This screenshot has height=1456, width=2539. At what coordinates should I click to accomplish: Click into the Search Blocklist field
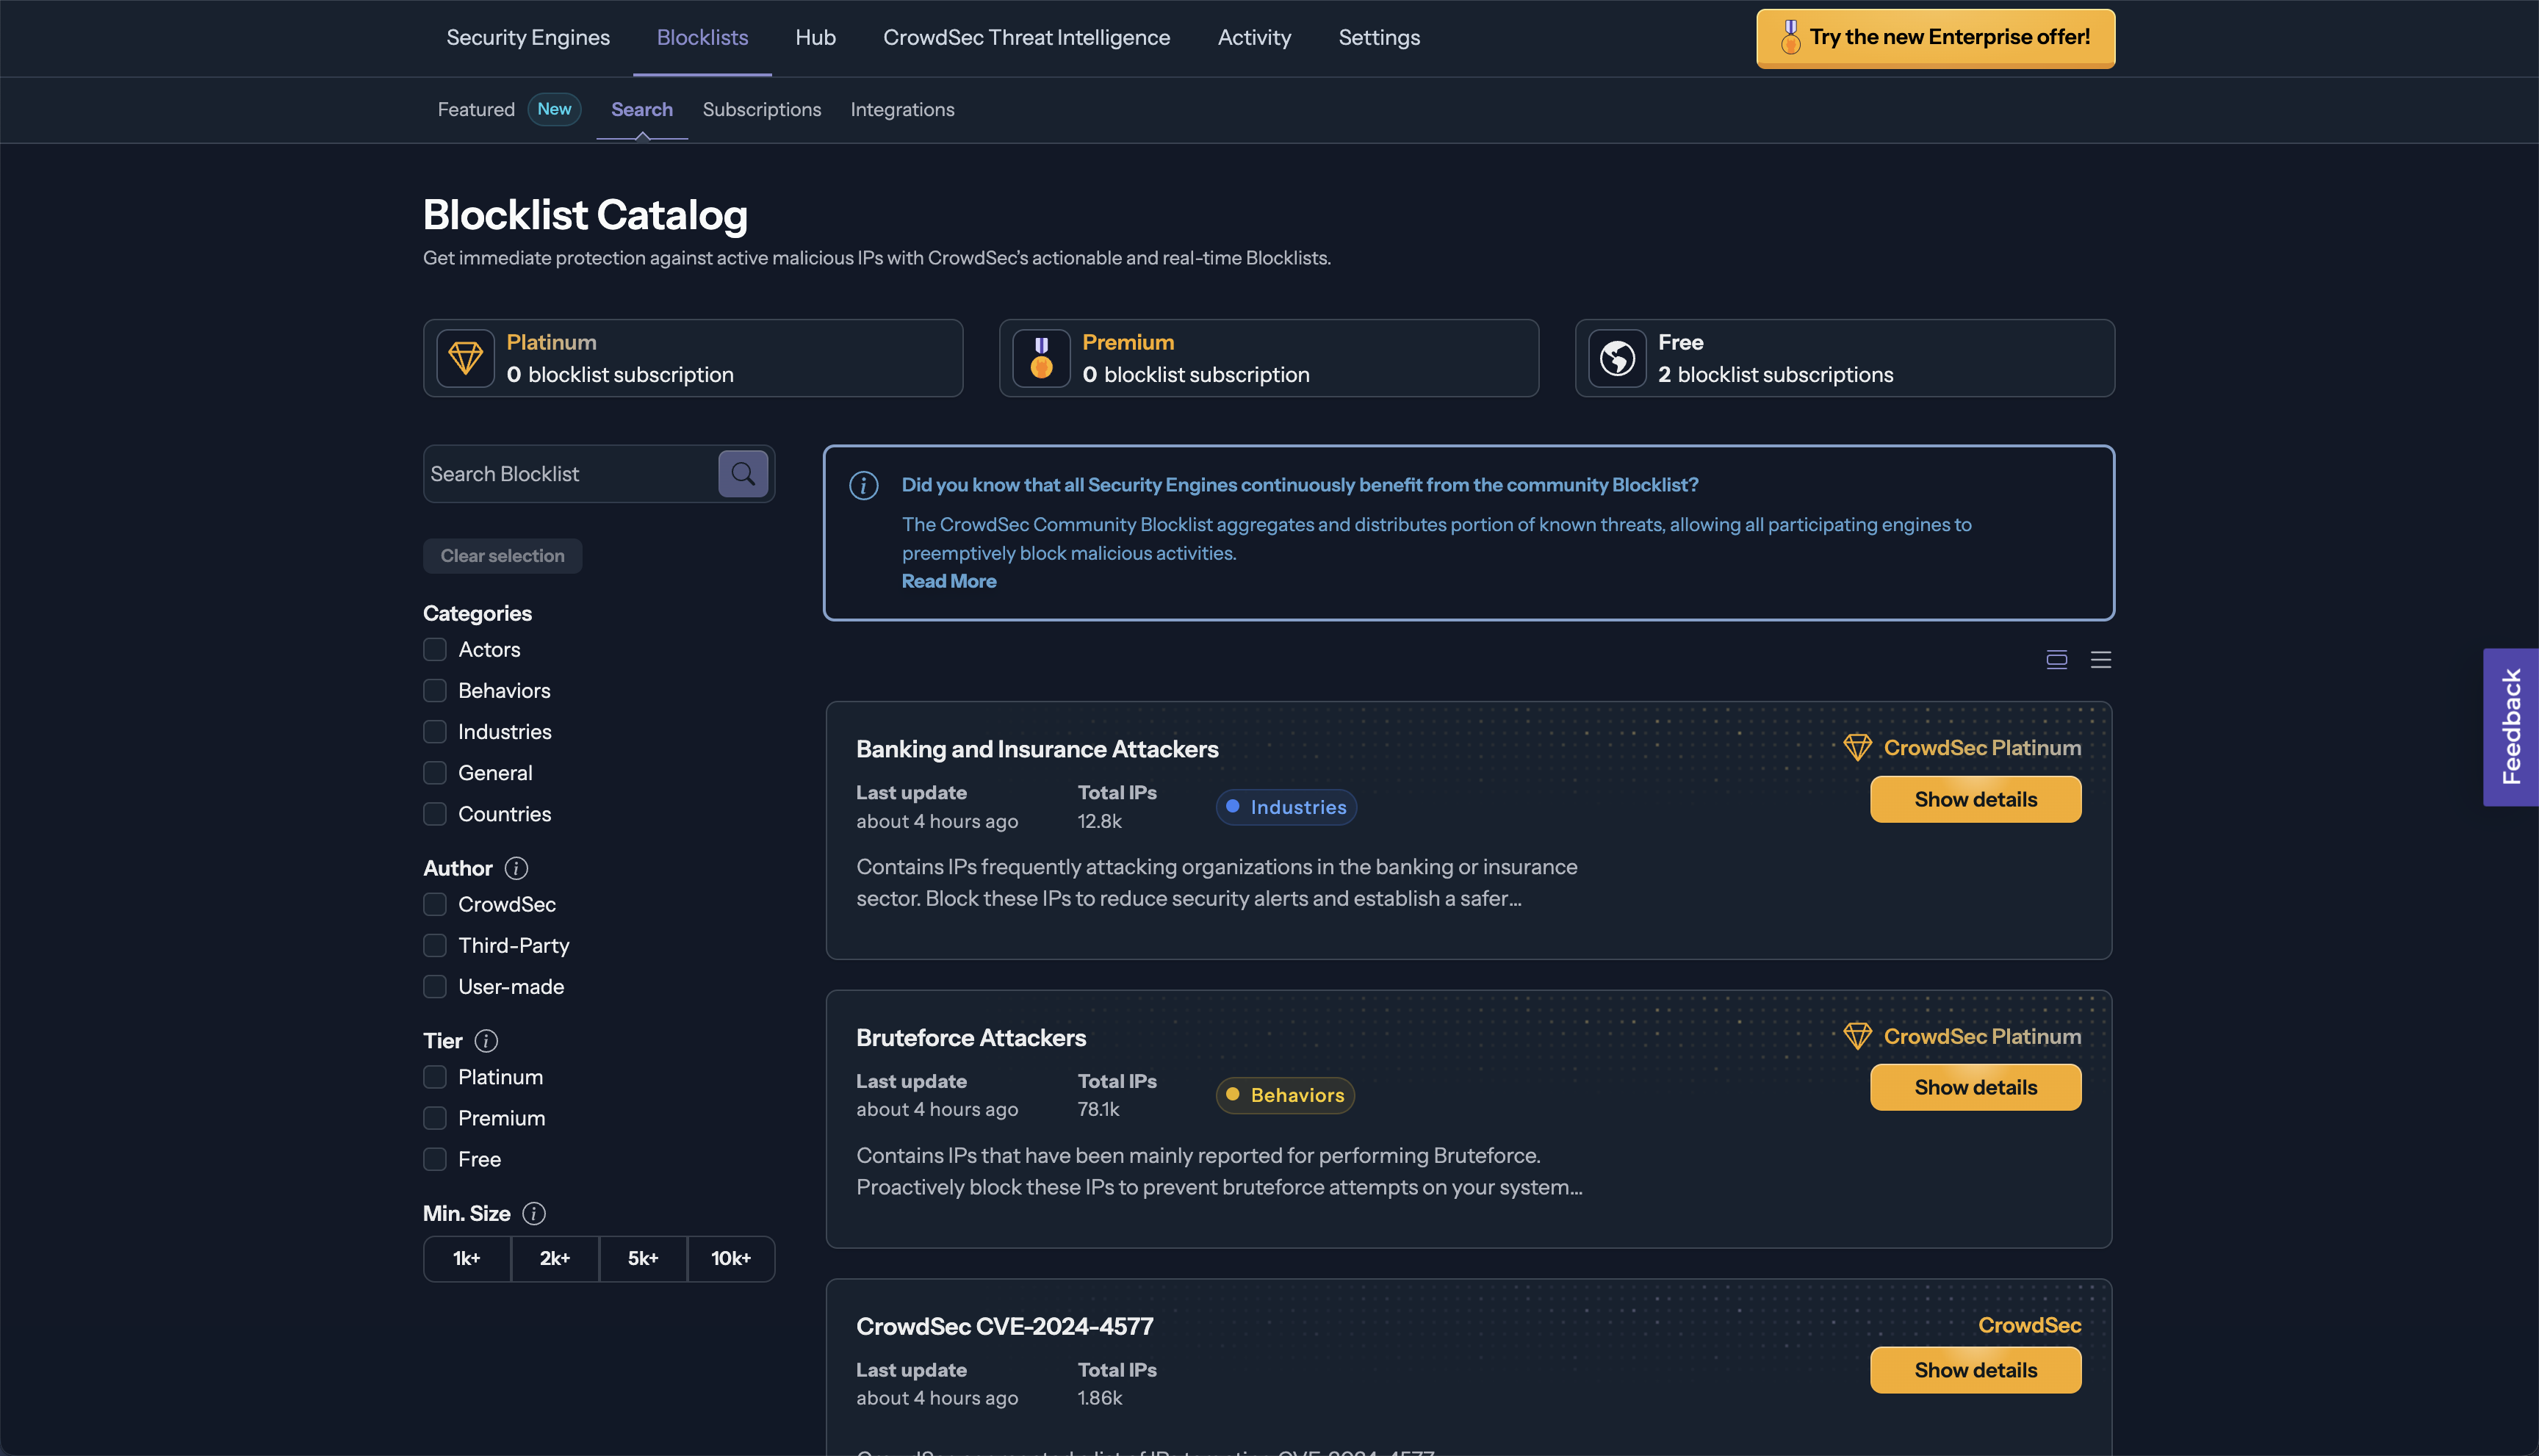(x=570, y=474)
